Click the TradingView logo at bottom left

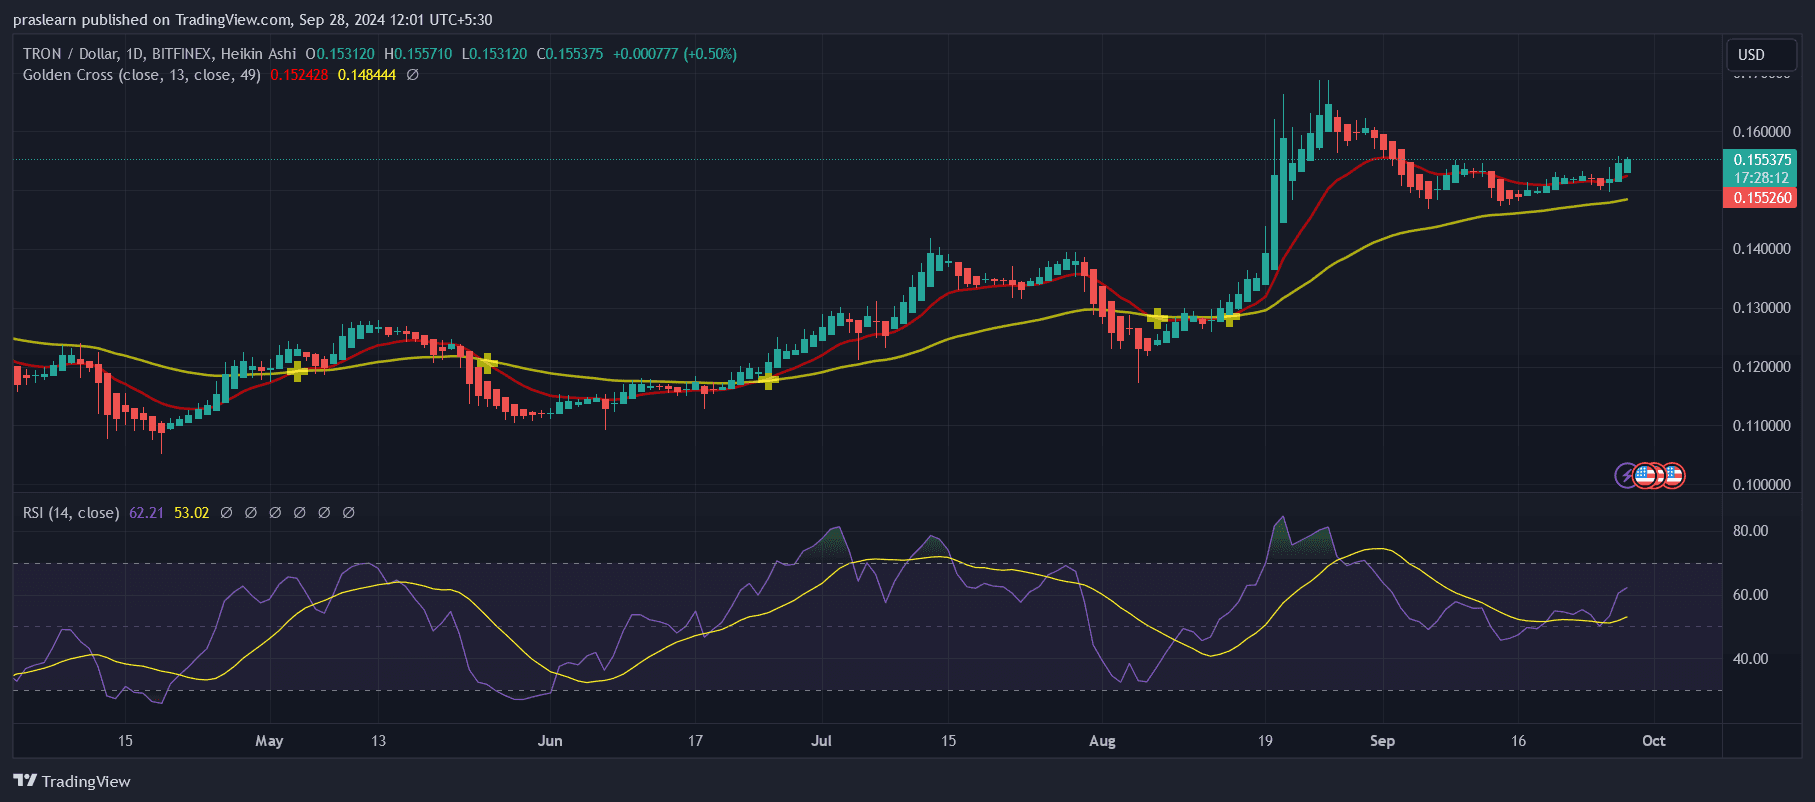(72, 781)
